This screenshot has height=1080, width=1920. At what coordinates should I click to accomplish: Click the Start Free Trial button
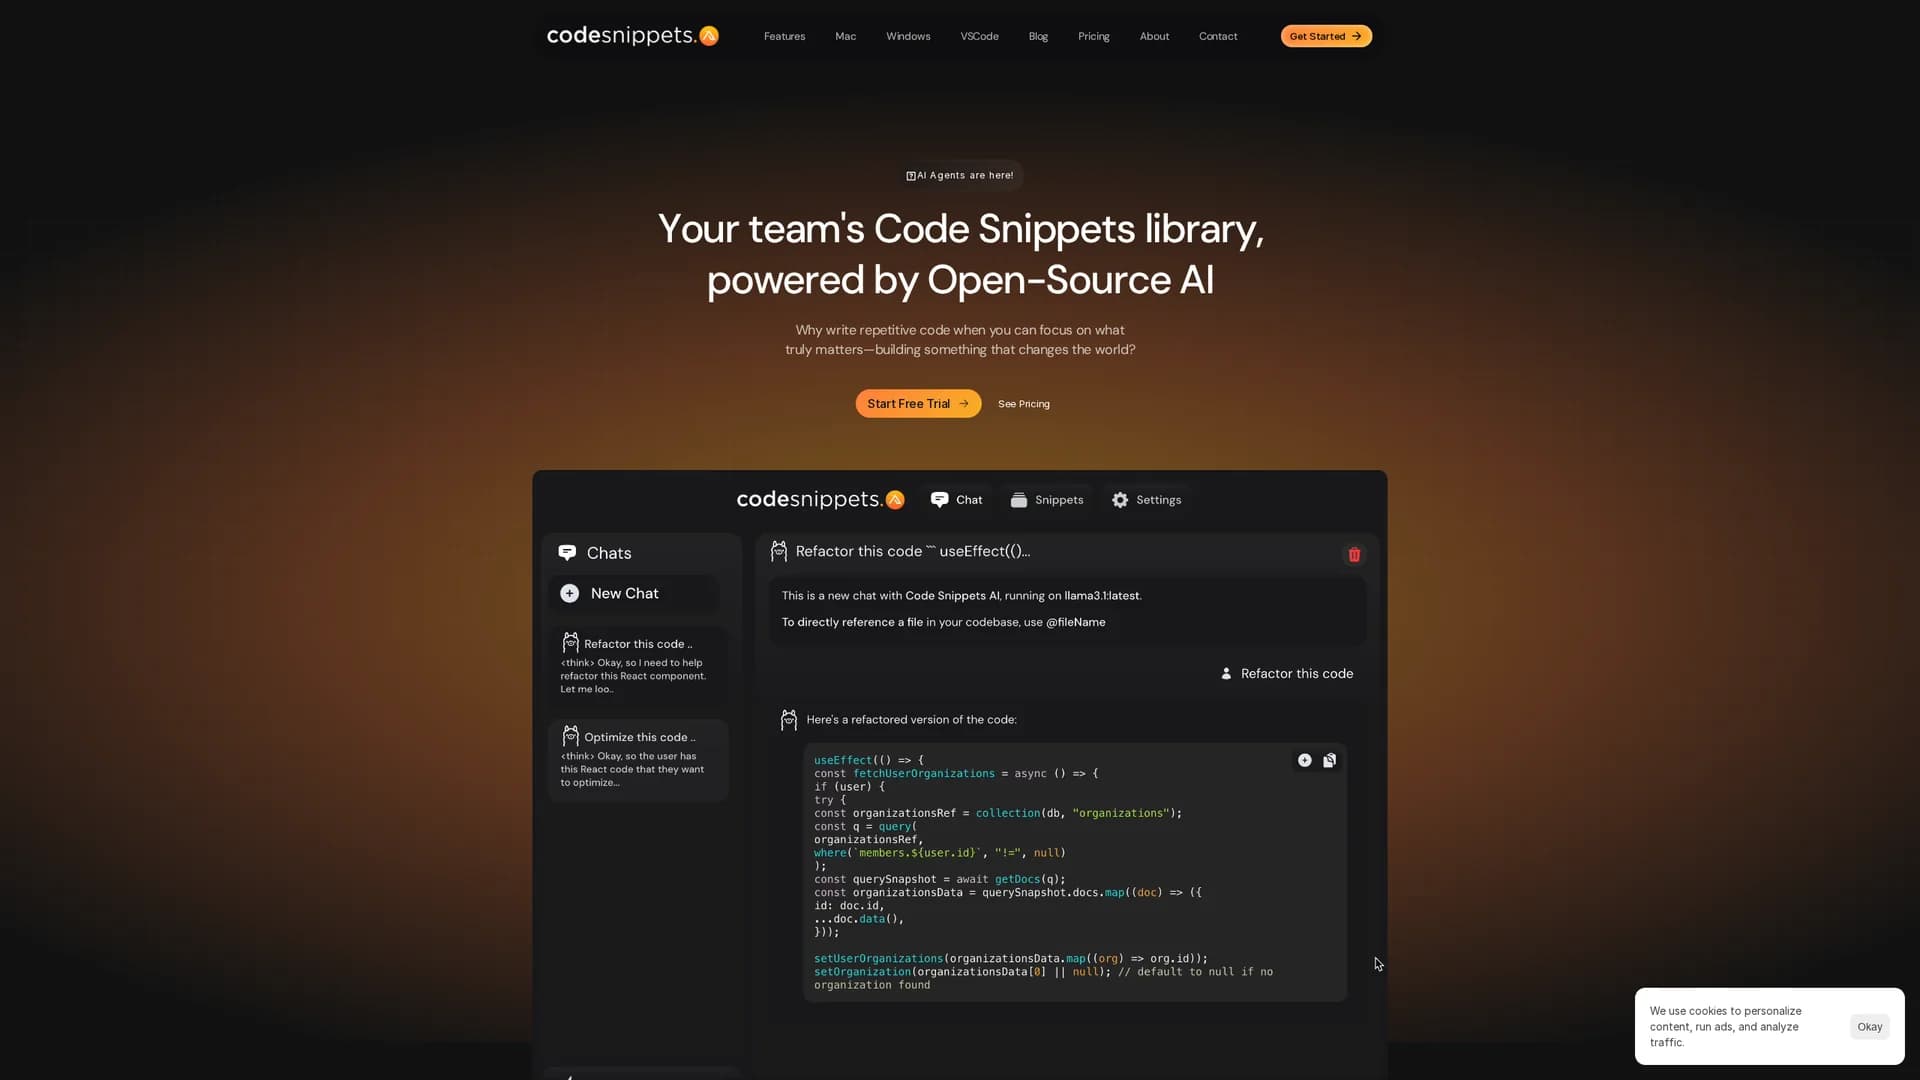click(918, 403)
